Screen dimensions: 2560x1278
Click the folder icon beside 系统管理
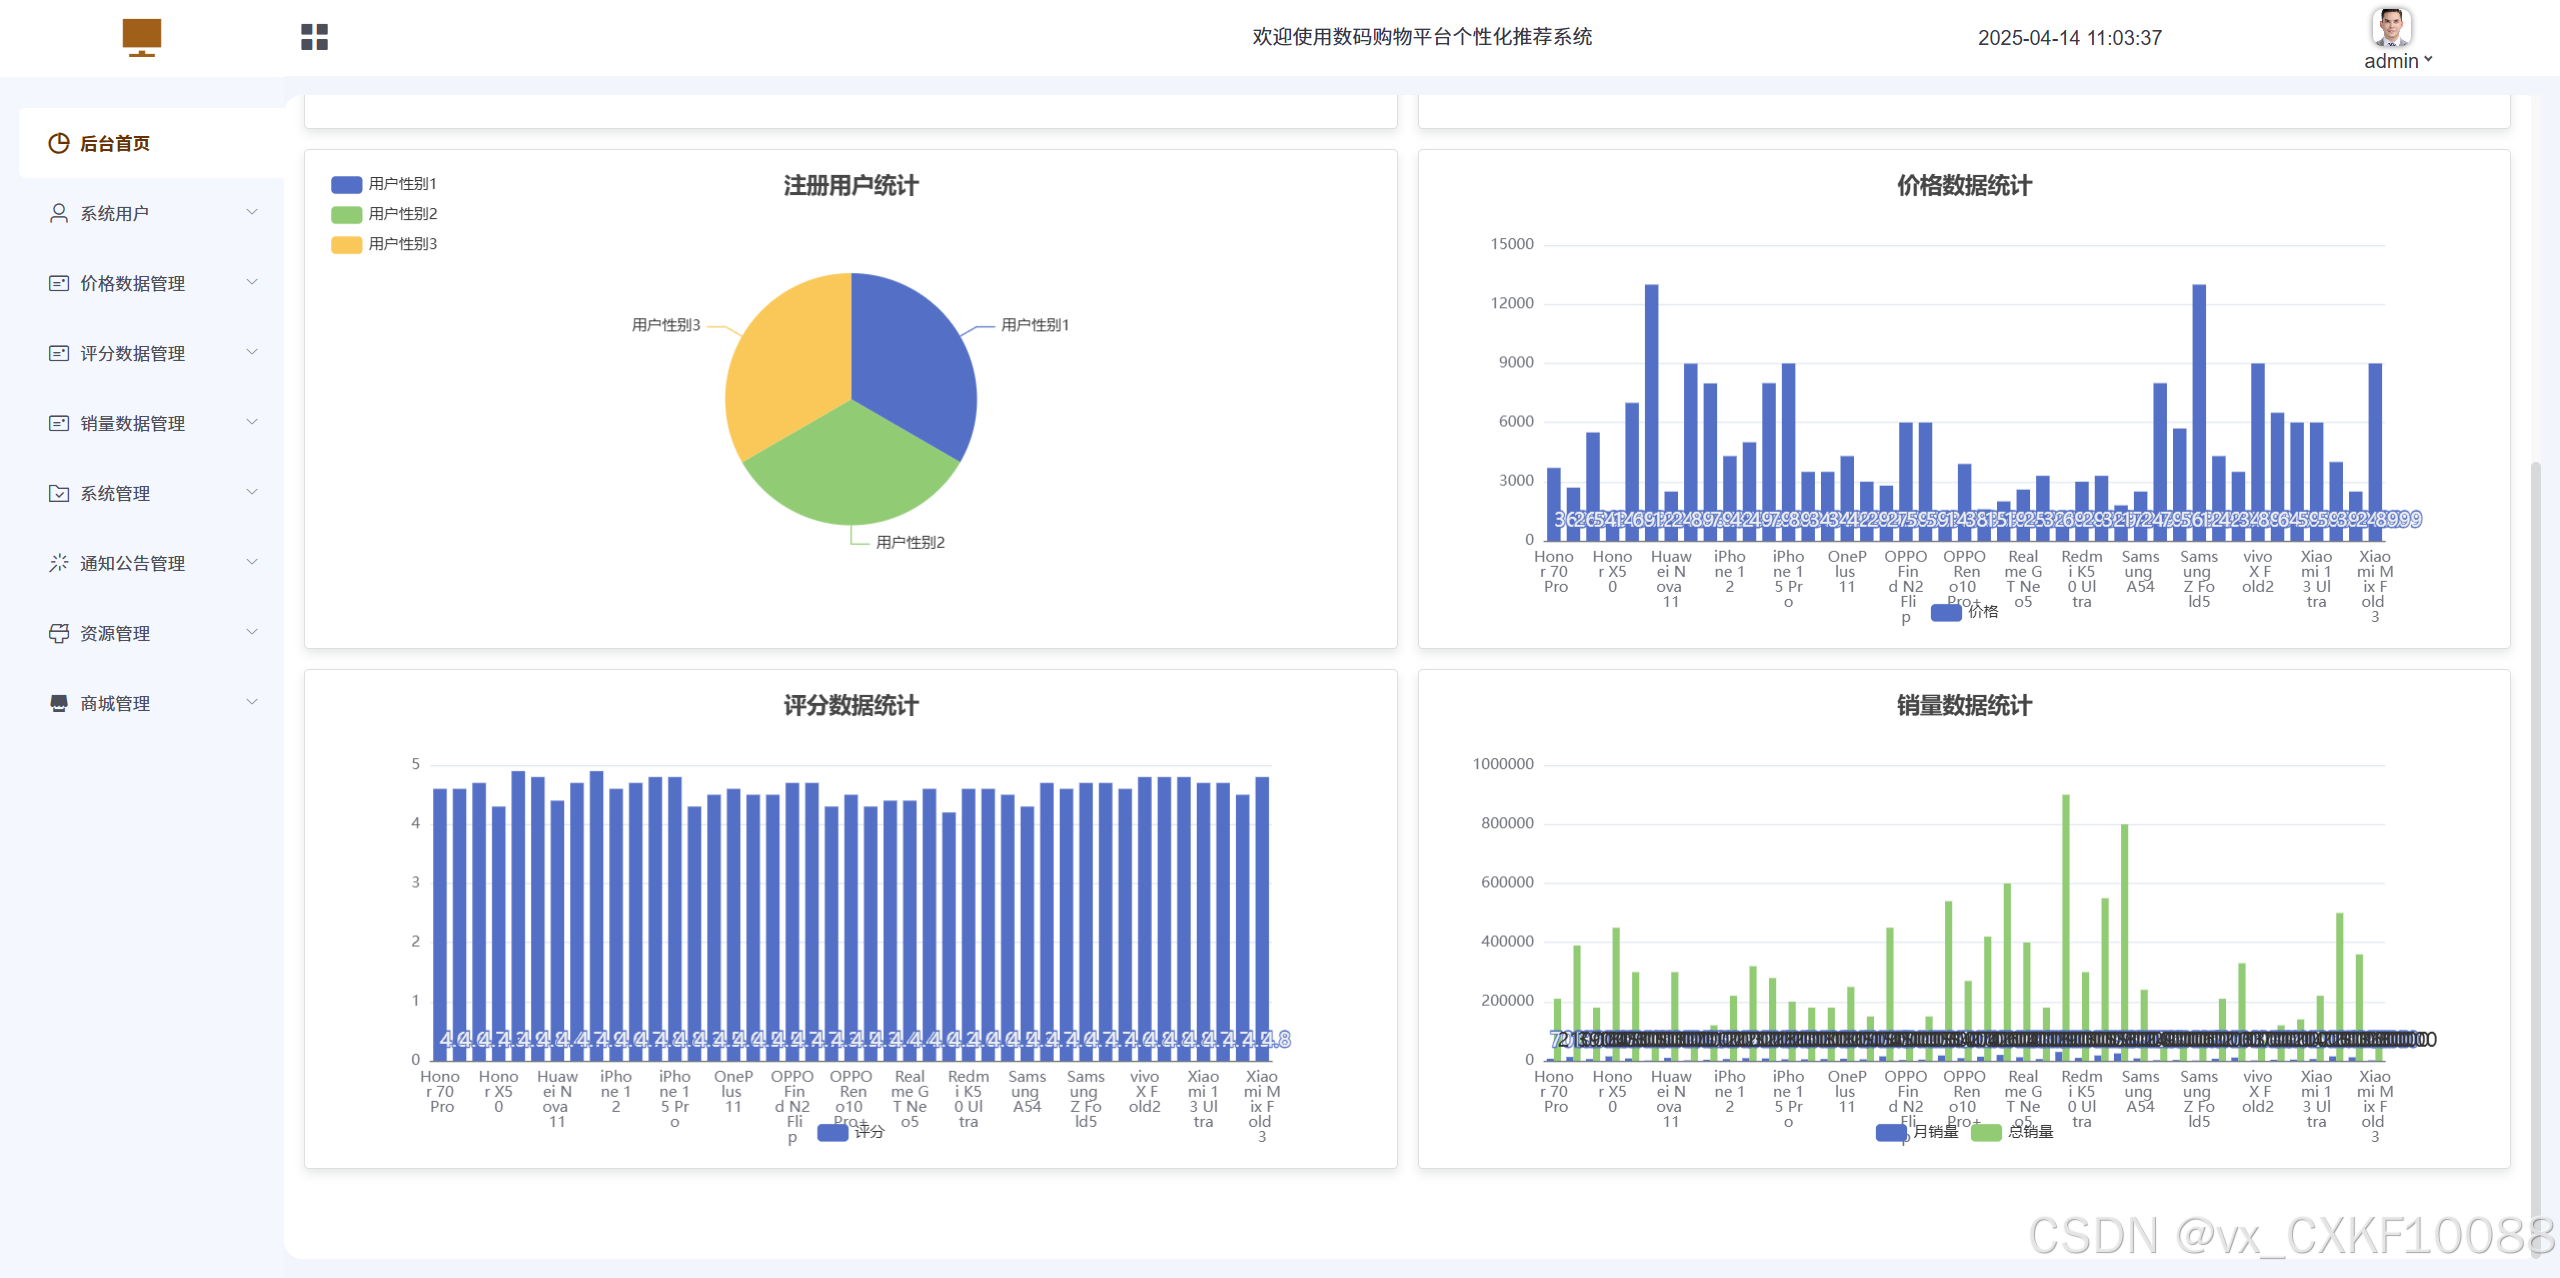point(59,493)
